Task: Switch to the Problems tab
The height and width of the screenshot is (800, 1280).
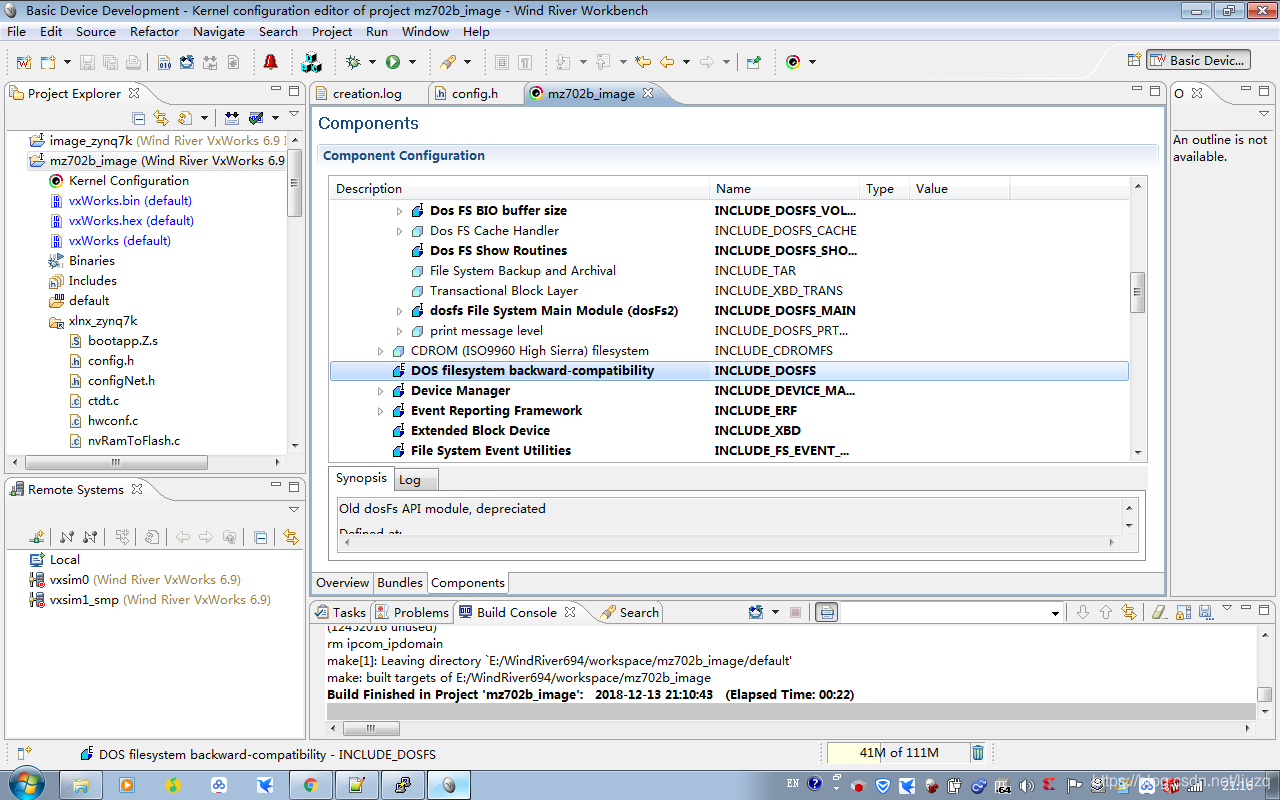Action: click(412, 612)
